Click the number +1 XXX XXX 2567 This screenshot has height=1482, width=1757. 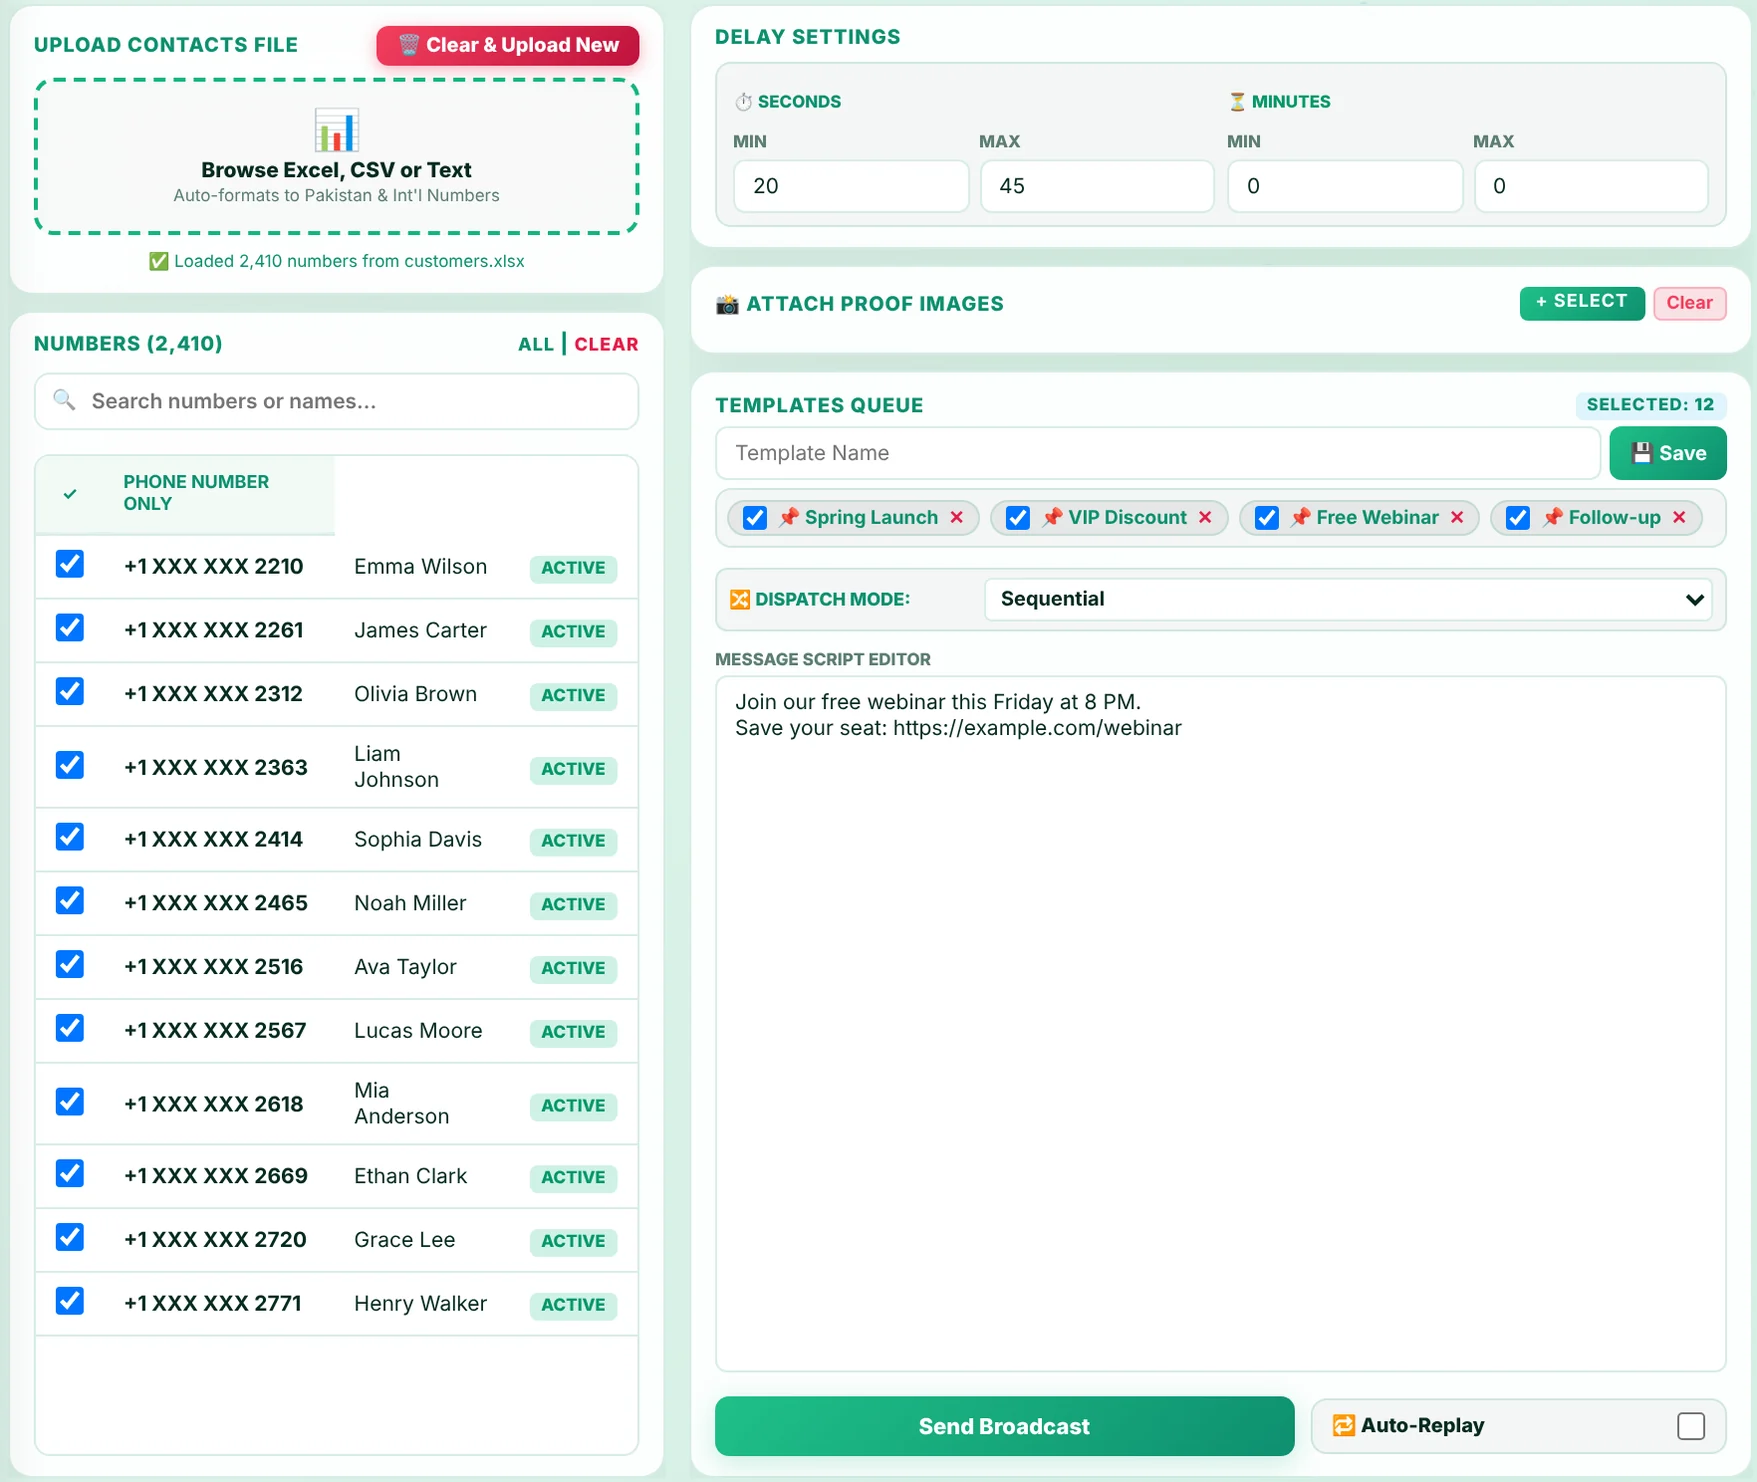pos(215,1030)
